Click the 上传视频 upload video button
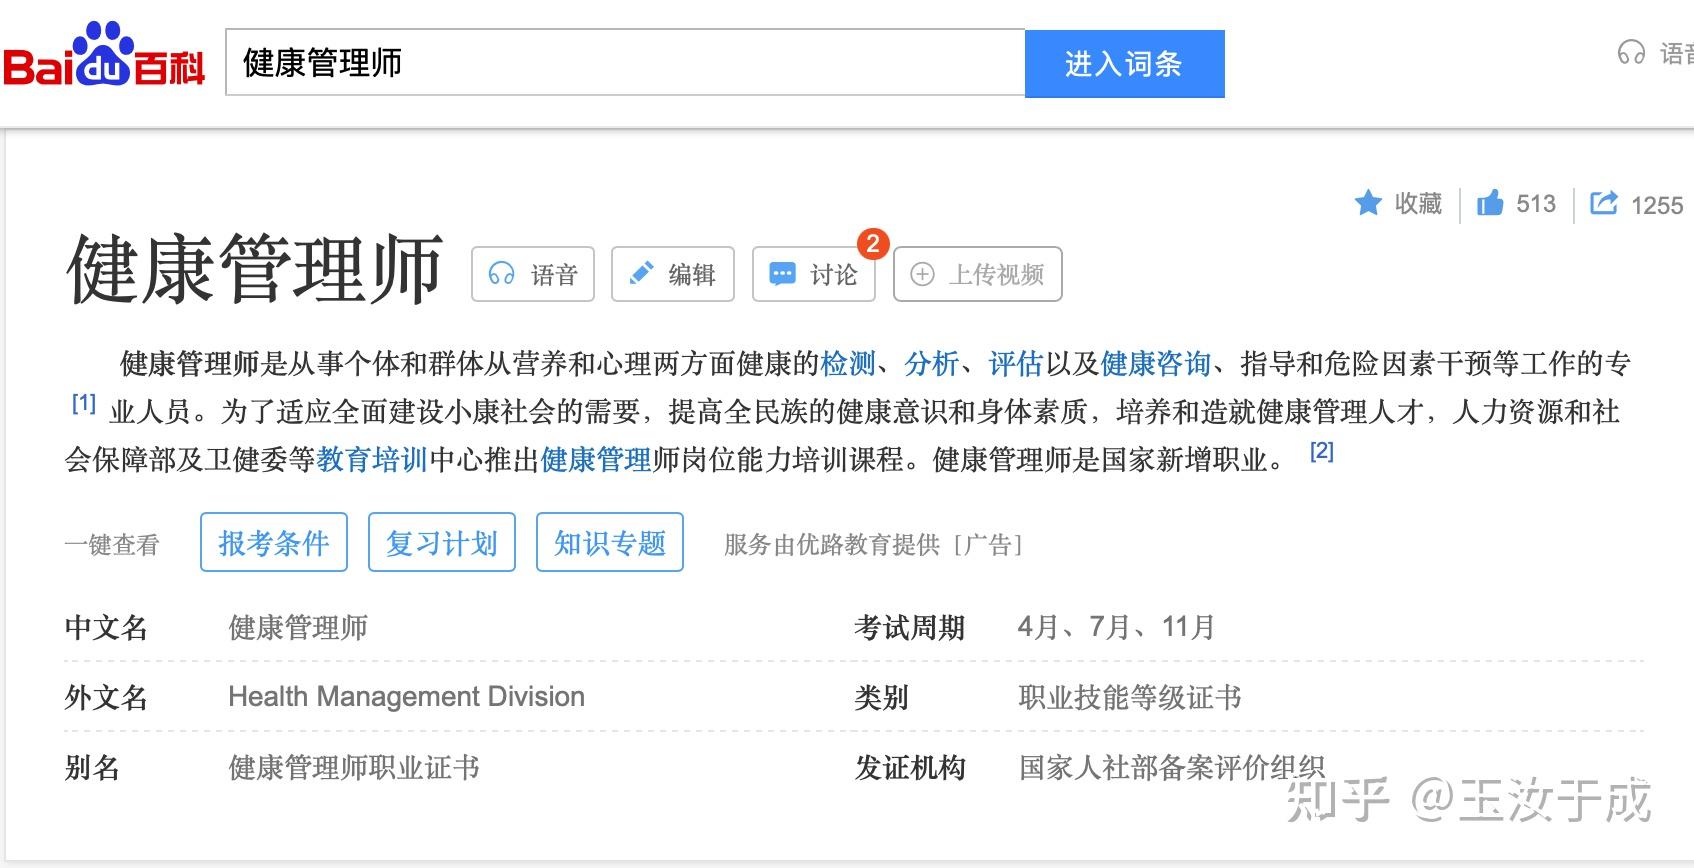 977,274
